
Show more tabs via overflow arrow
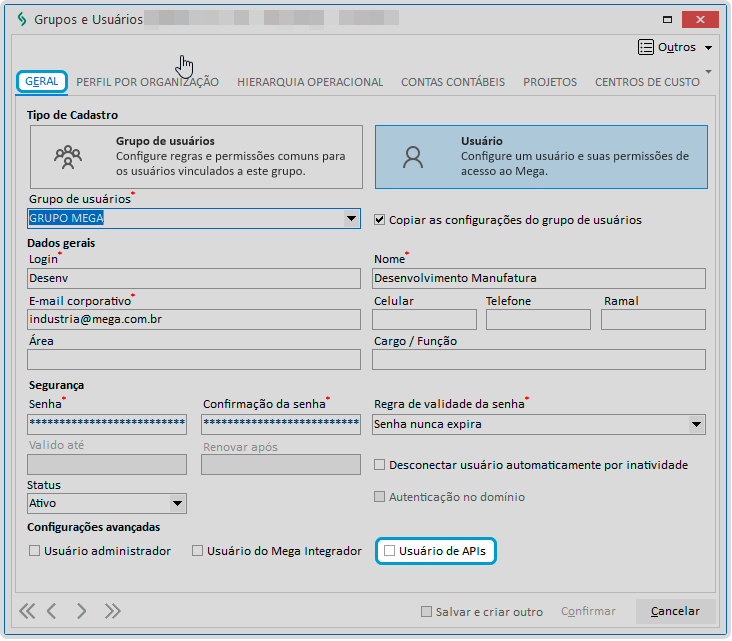coord(708,72)
